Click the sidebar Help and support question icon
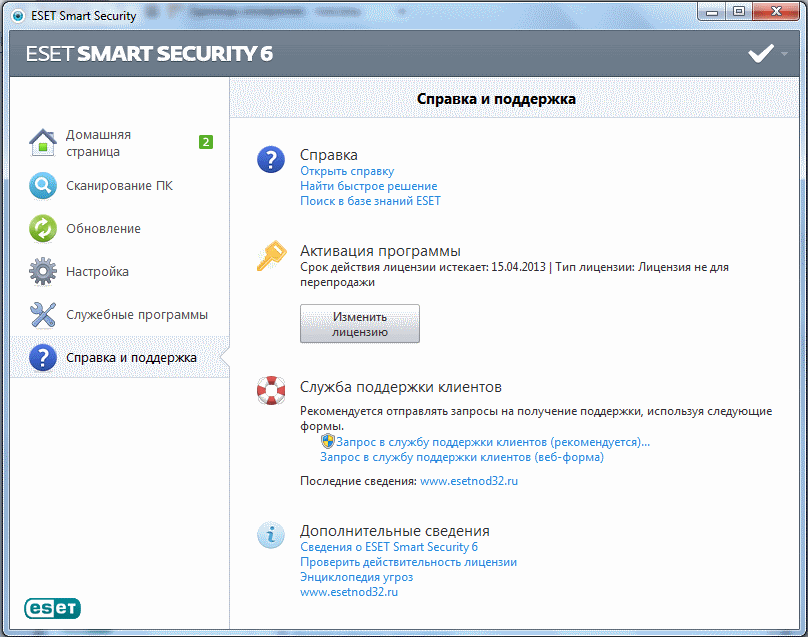The image size is (808, 637). click(43, 358)
